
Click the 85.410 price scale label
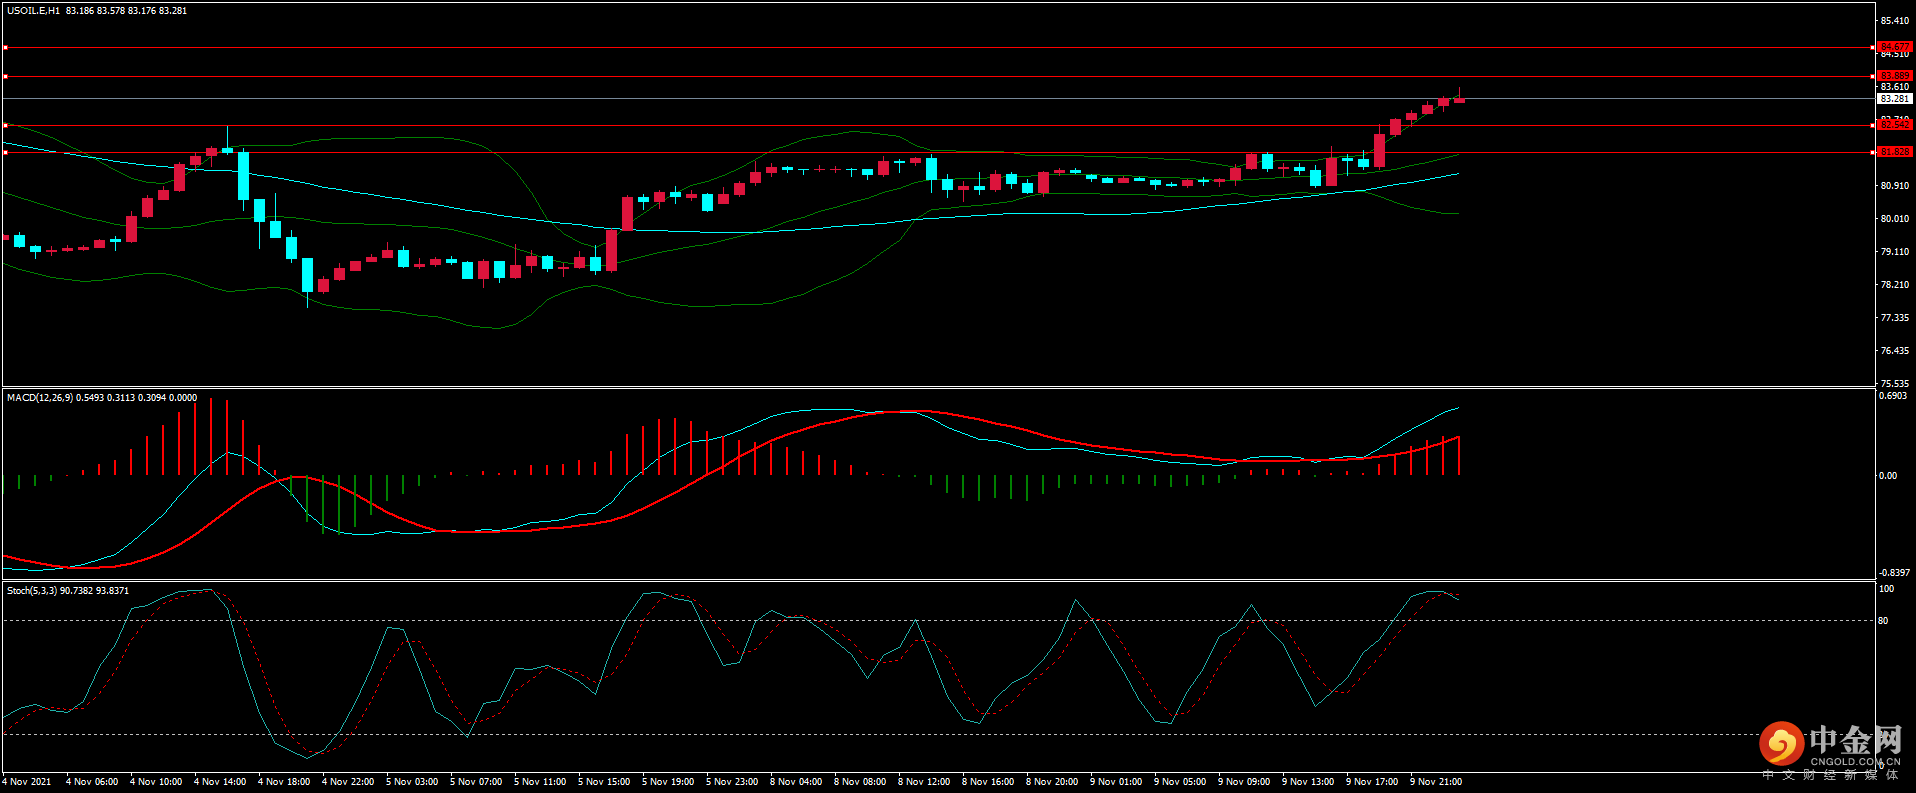pyautogui.click(x=1894, y=21)
